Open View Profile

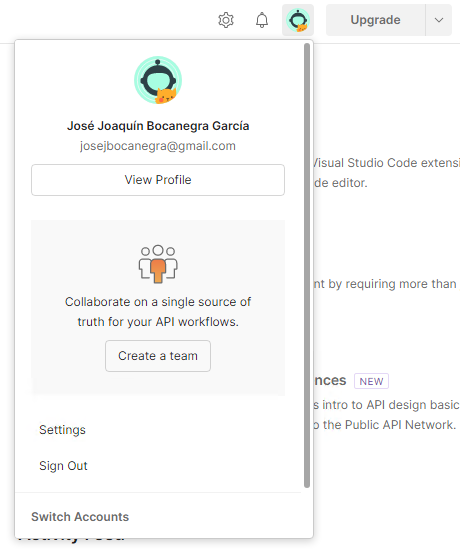[158, 180]
